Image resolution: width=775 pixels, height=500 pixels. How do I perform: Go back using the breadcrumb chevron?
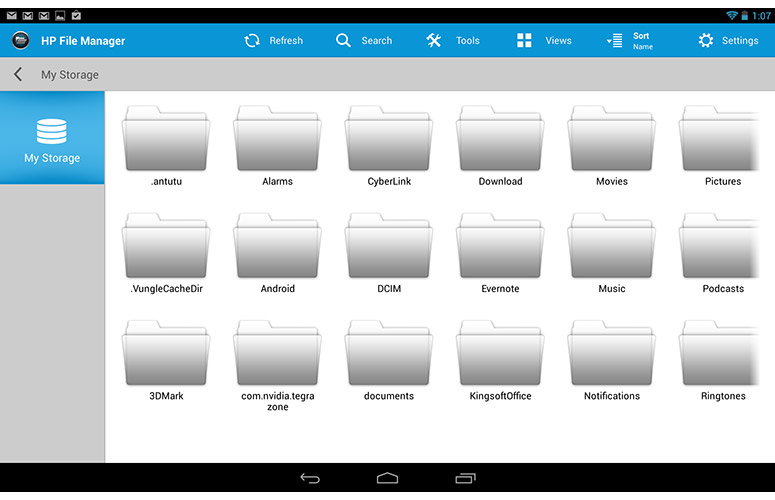click(x=18, y=75)
